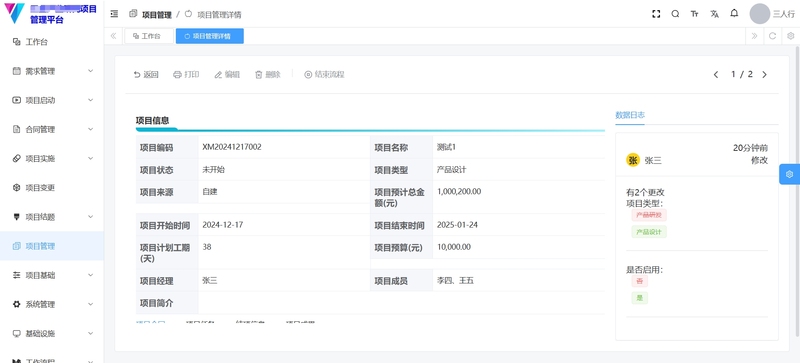This screenshot has height=363, width=800.
Task: Click the 返回 back button
Action: [146, 75]
